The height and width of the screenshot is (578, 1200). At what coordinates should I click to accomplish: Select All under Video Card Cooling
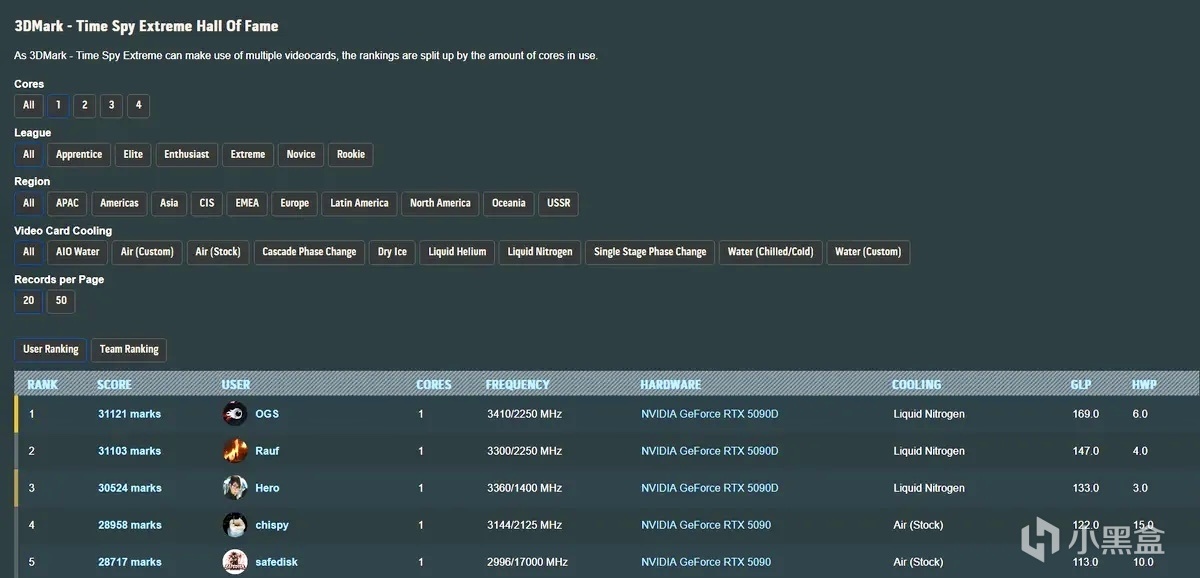pos(28,252)
